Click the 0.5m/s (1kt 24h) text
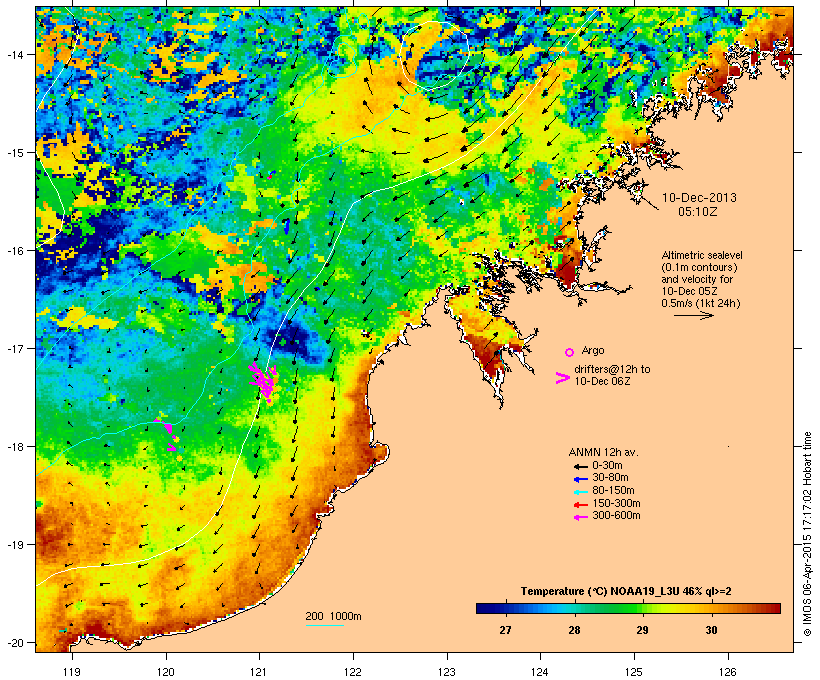 click(701, 303)
